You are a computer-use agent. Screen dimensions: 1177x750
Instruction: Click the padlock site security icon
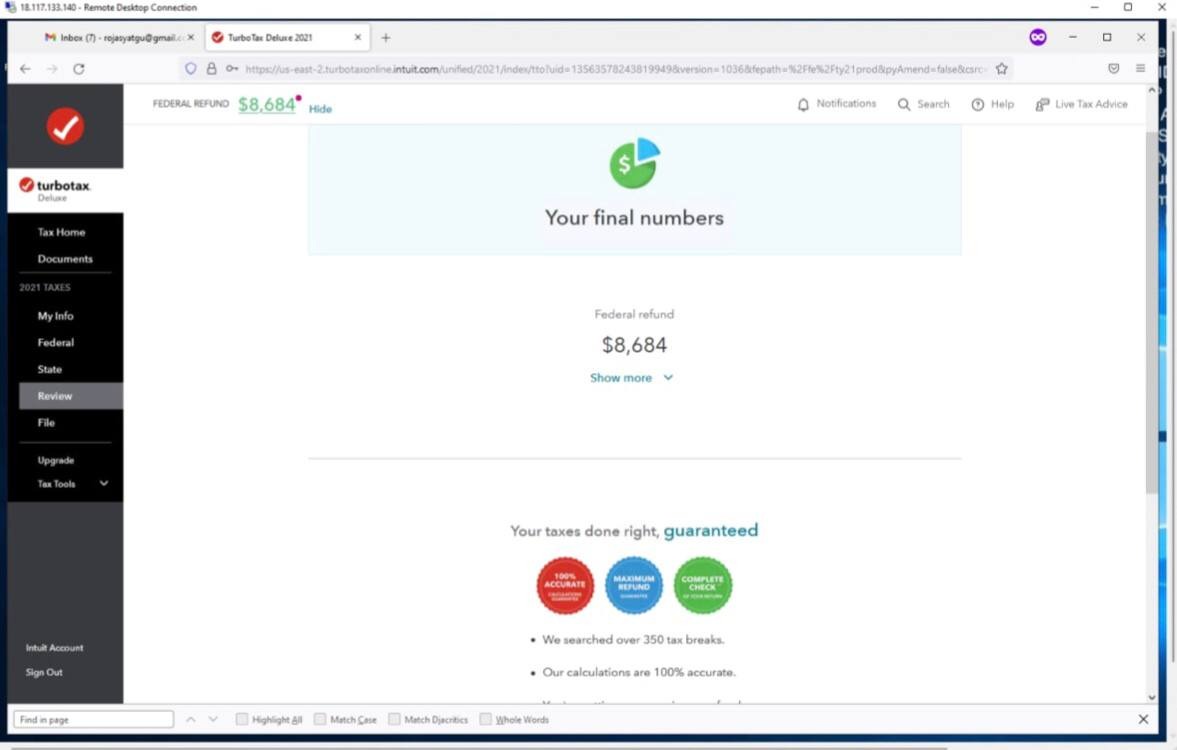coord(212,68)
